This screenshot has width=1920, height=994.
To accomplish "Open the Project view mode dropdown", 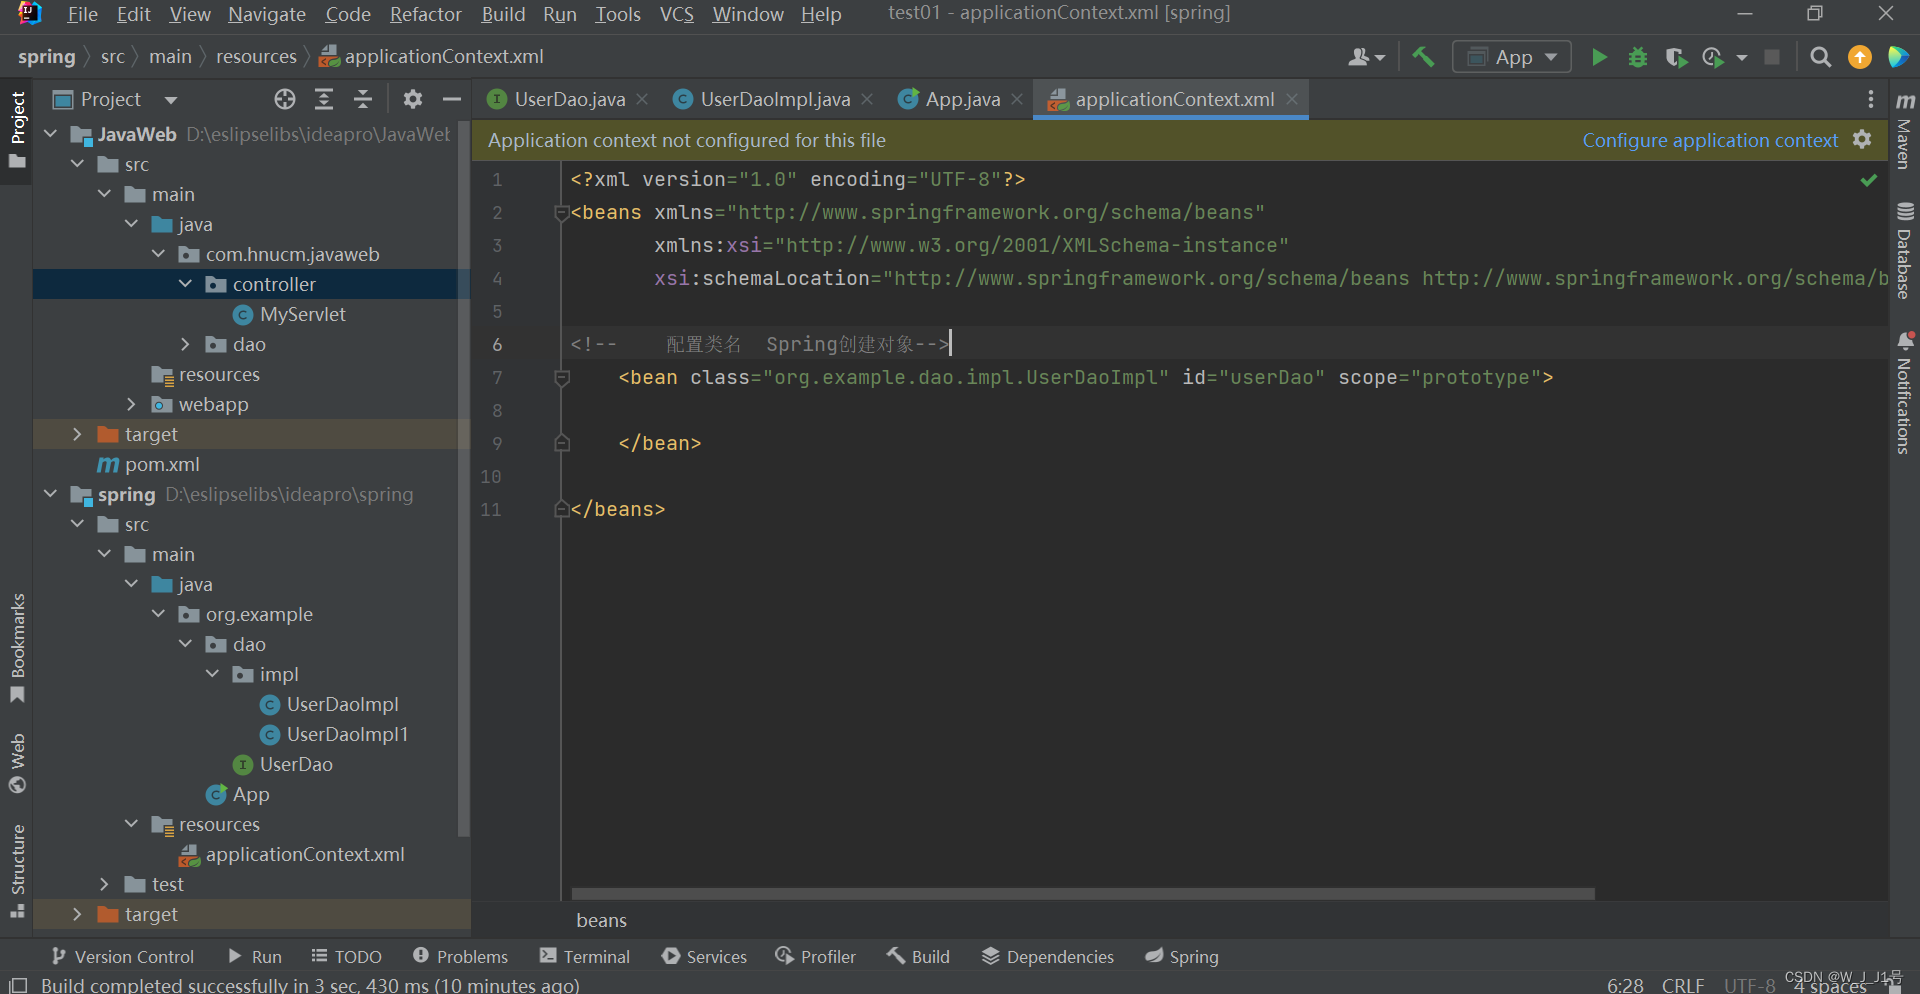I will point(171,99).
